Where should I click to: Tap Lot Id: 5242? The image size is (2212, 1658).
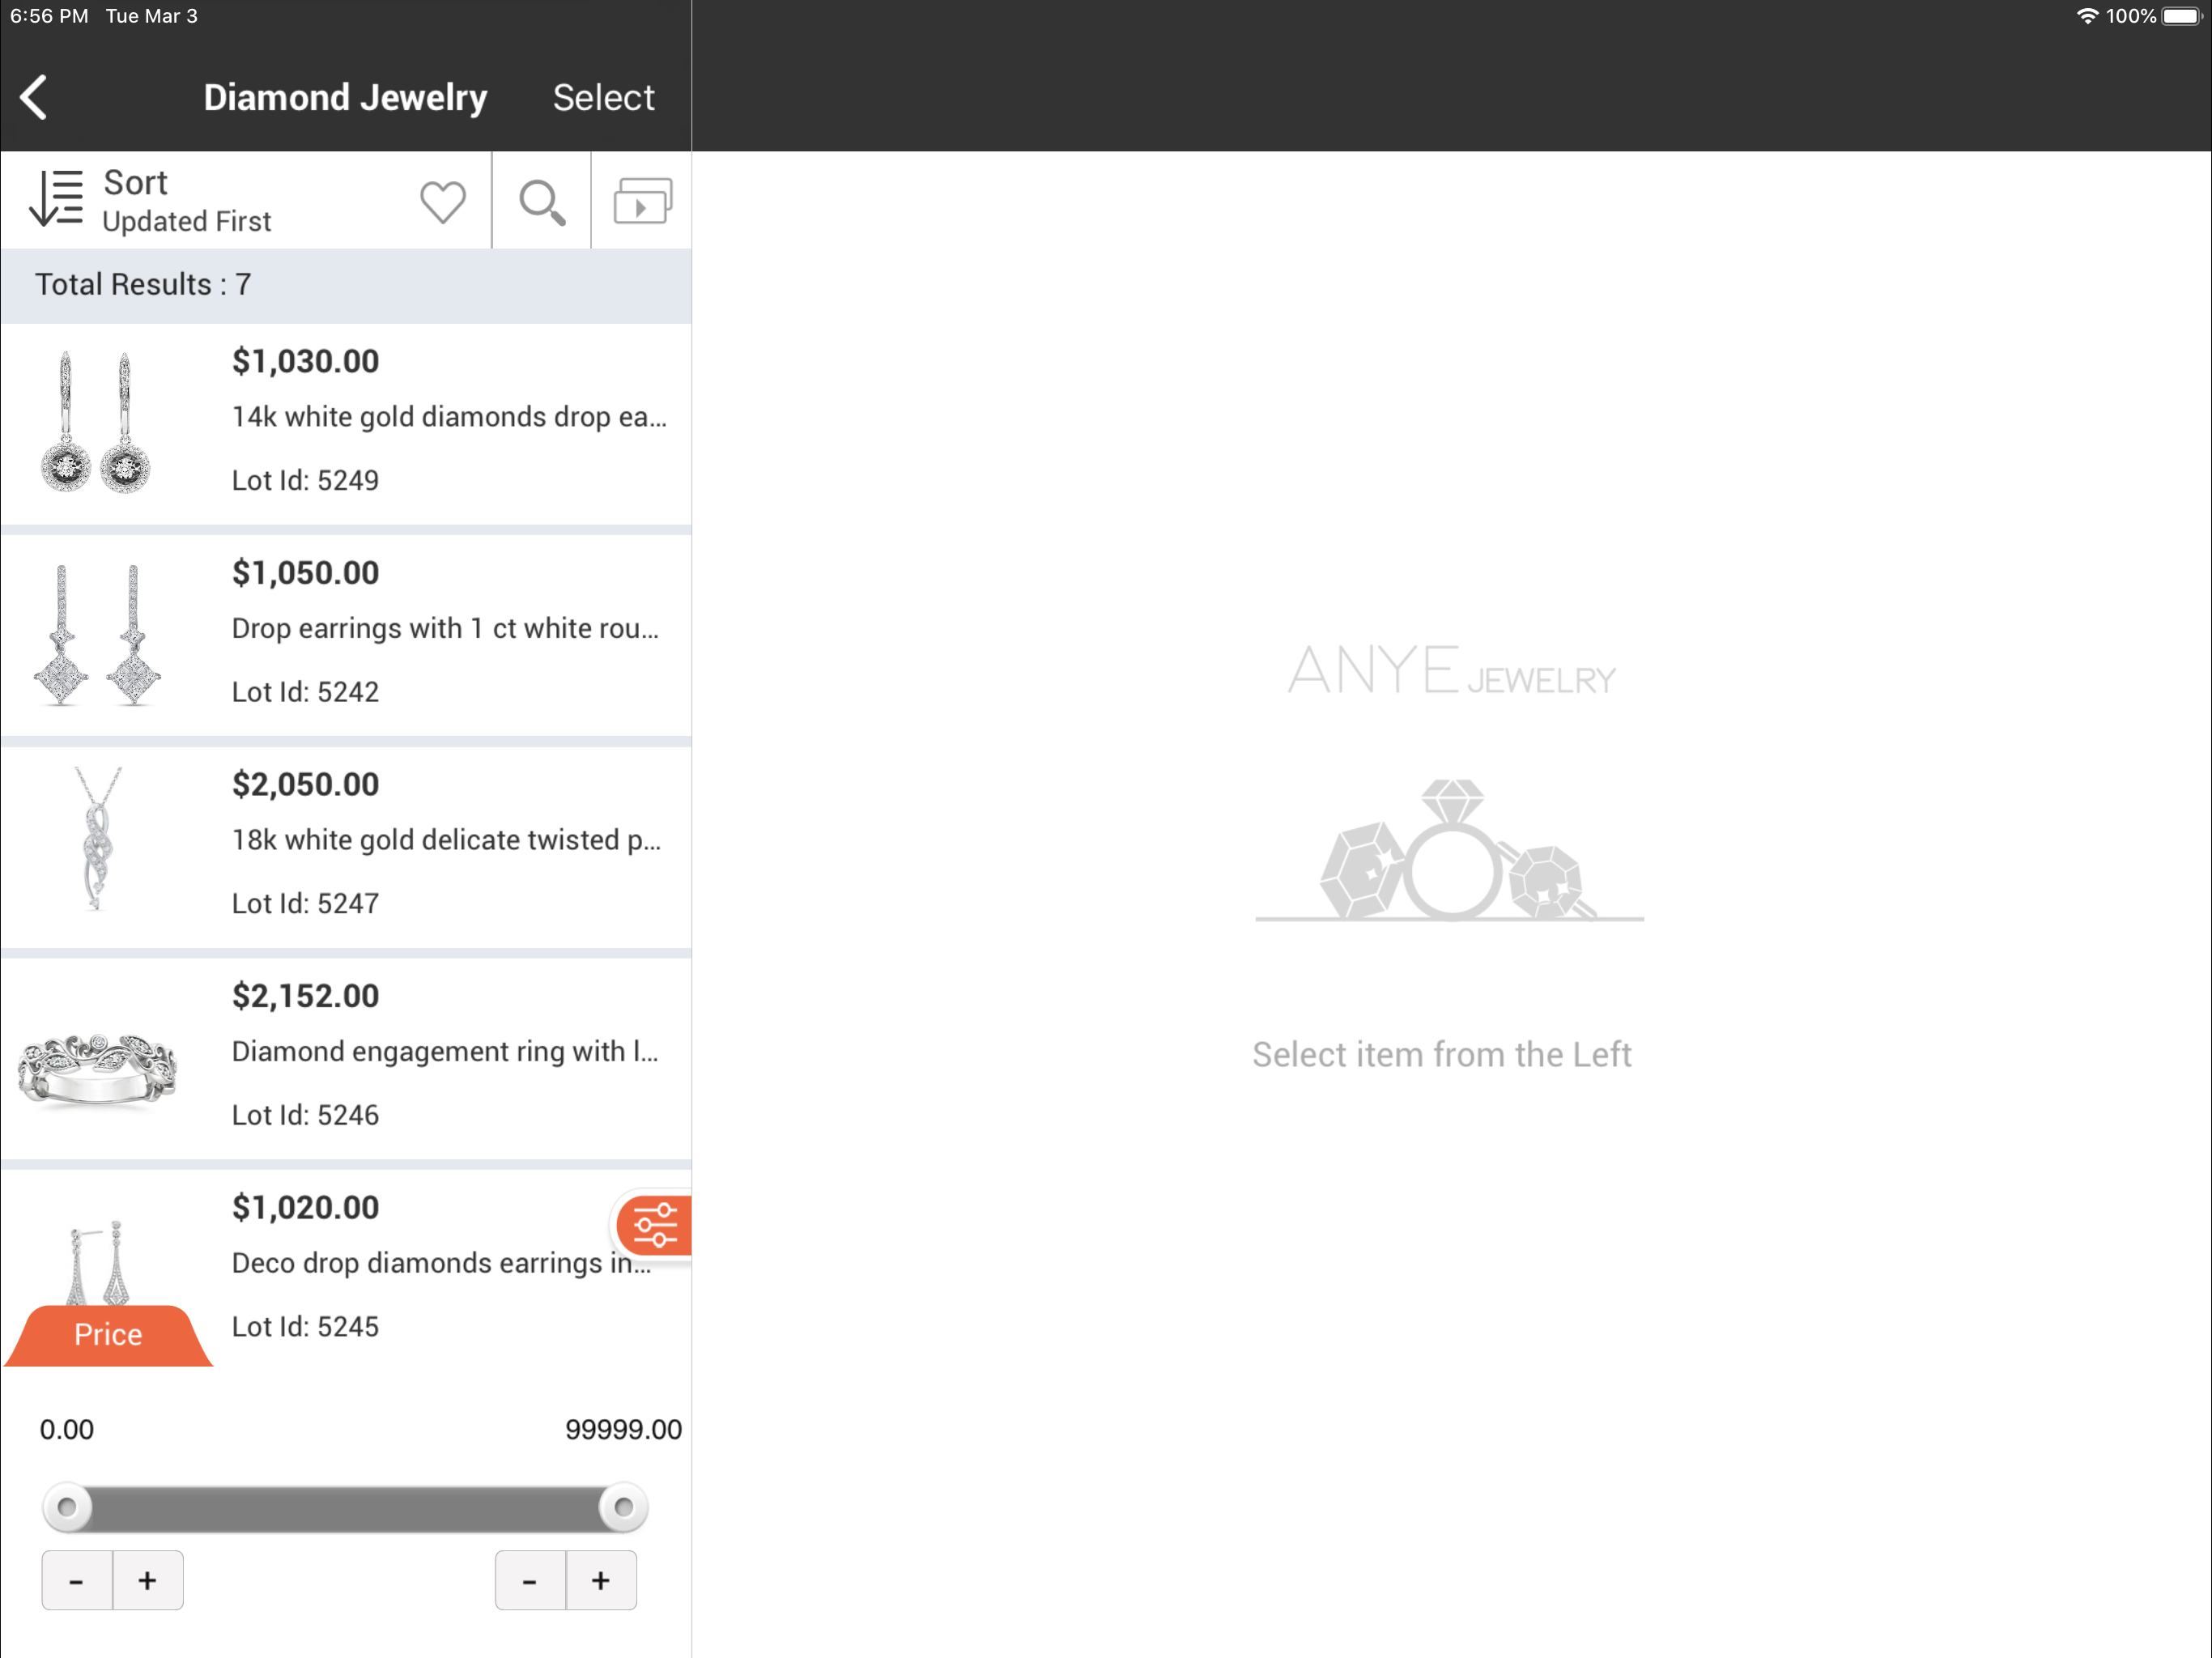pos(306,692)
